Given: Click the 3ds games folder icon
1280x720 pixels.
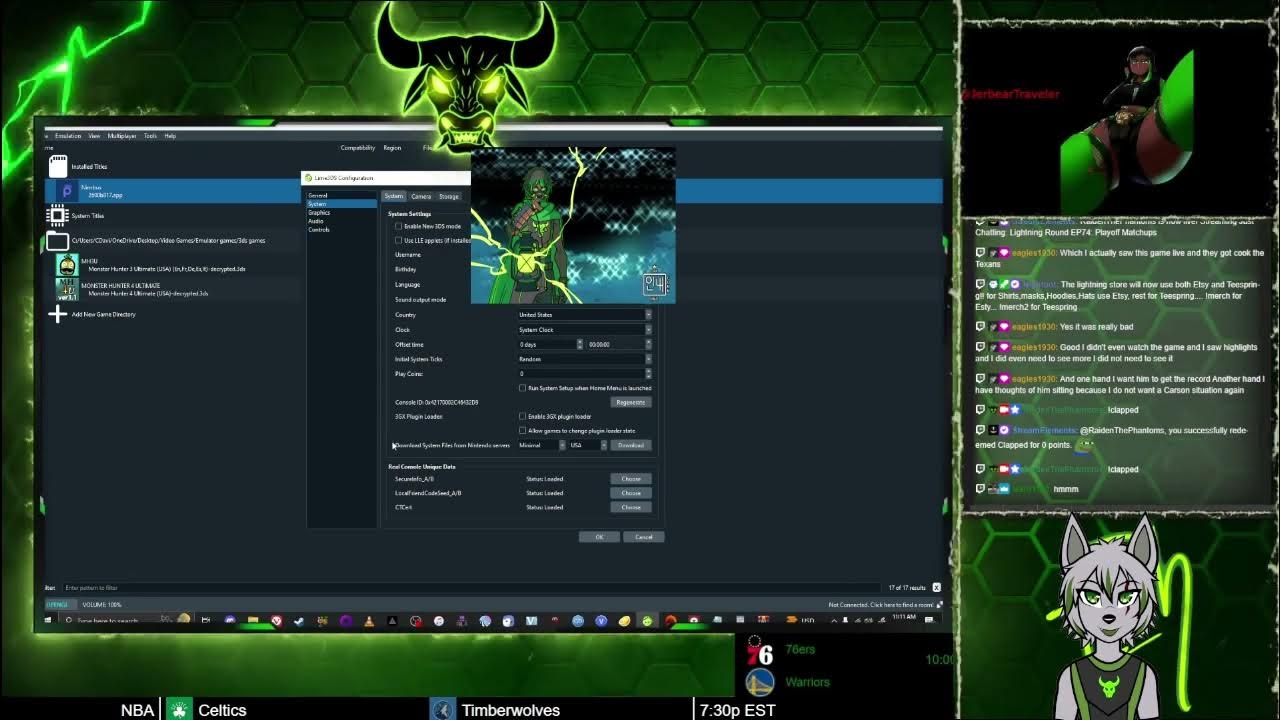Looking at the screenshot, I should 57,241.
